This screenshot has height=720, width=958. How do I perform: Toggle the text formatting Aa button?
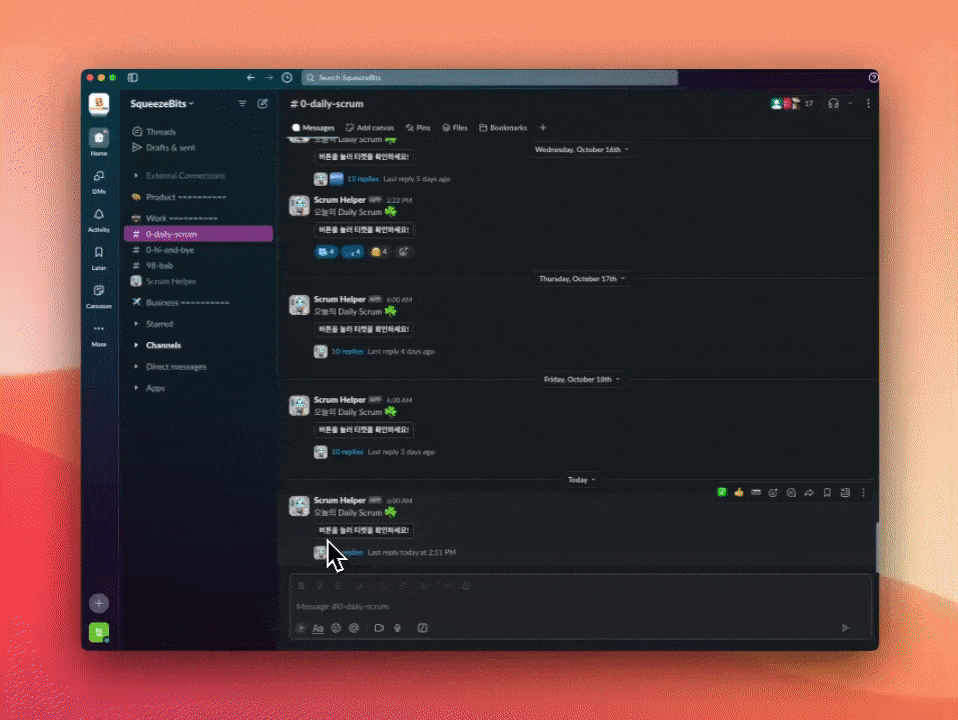click(x=318, y=628)
